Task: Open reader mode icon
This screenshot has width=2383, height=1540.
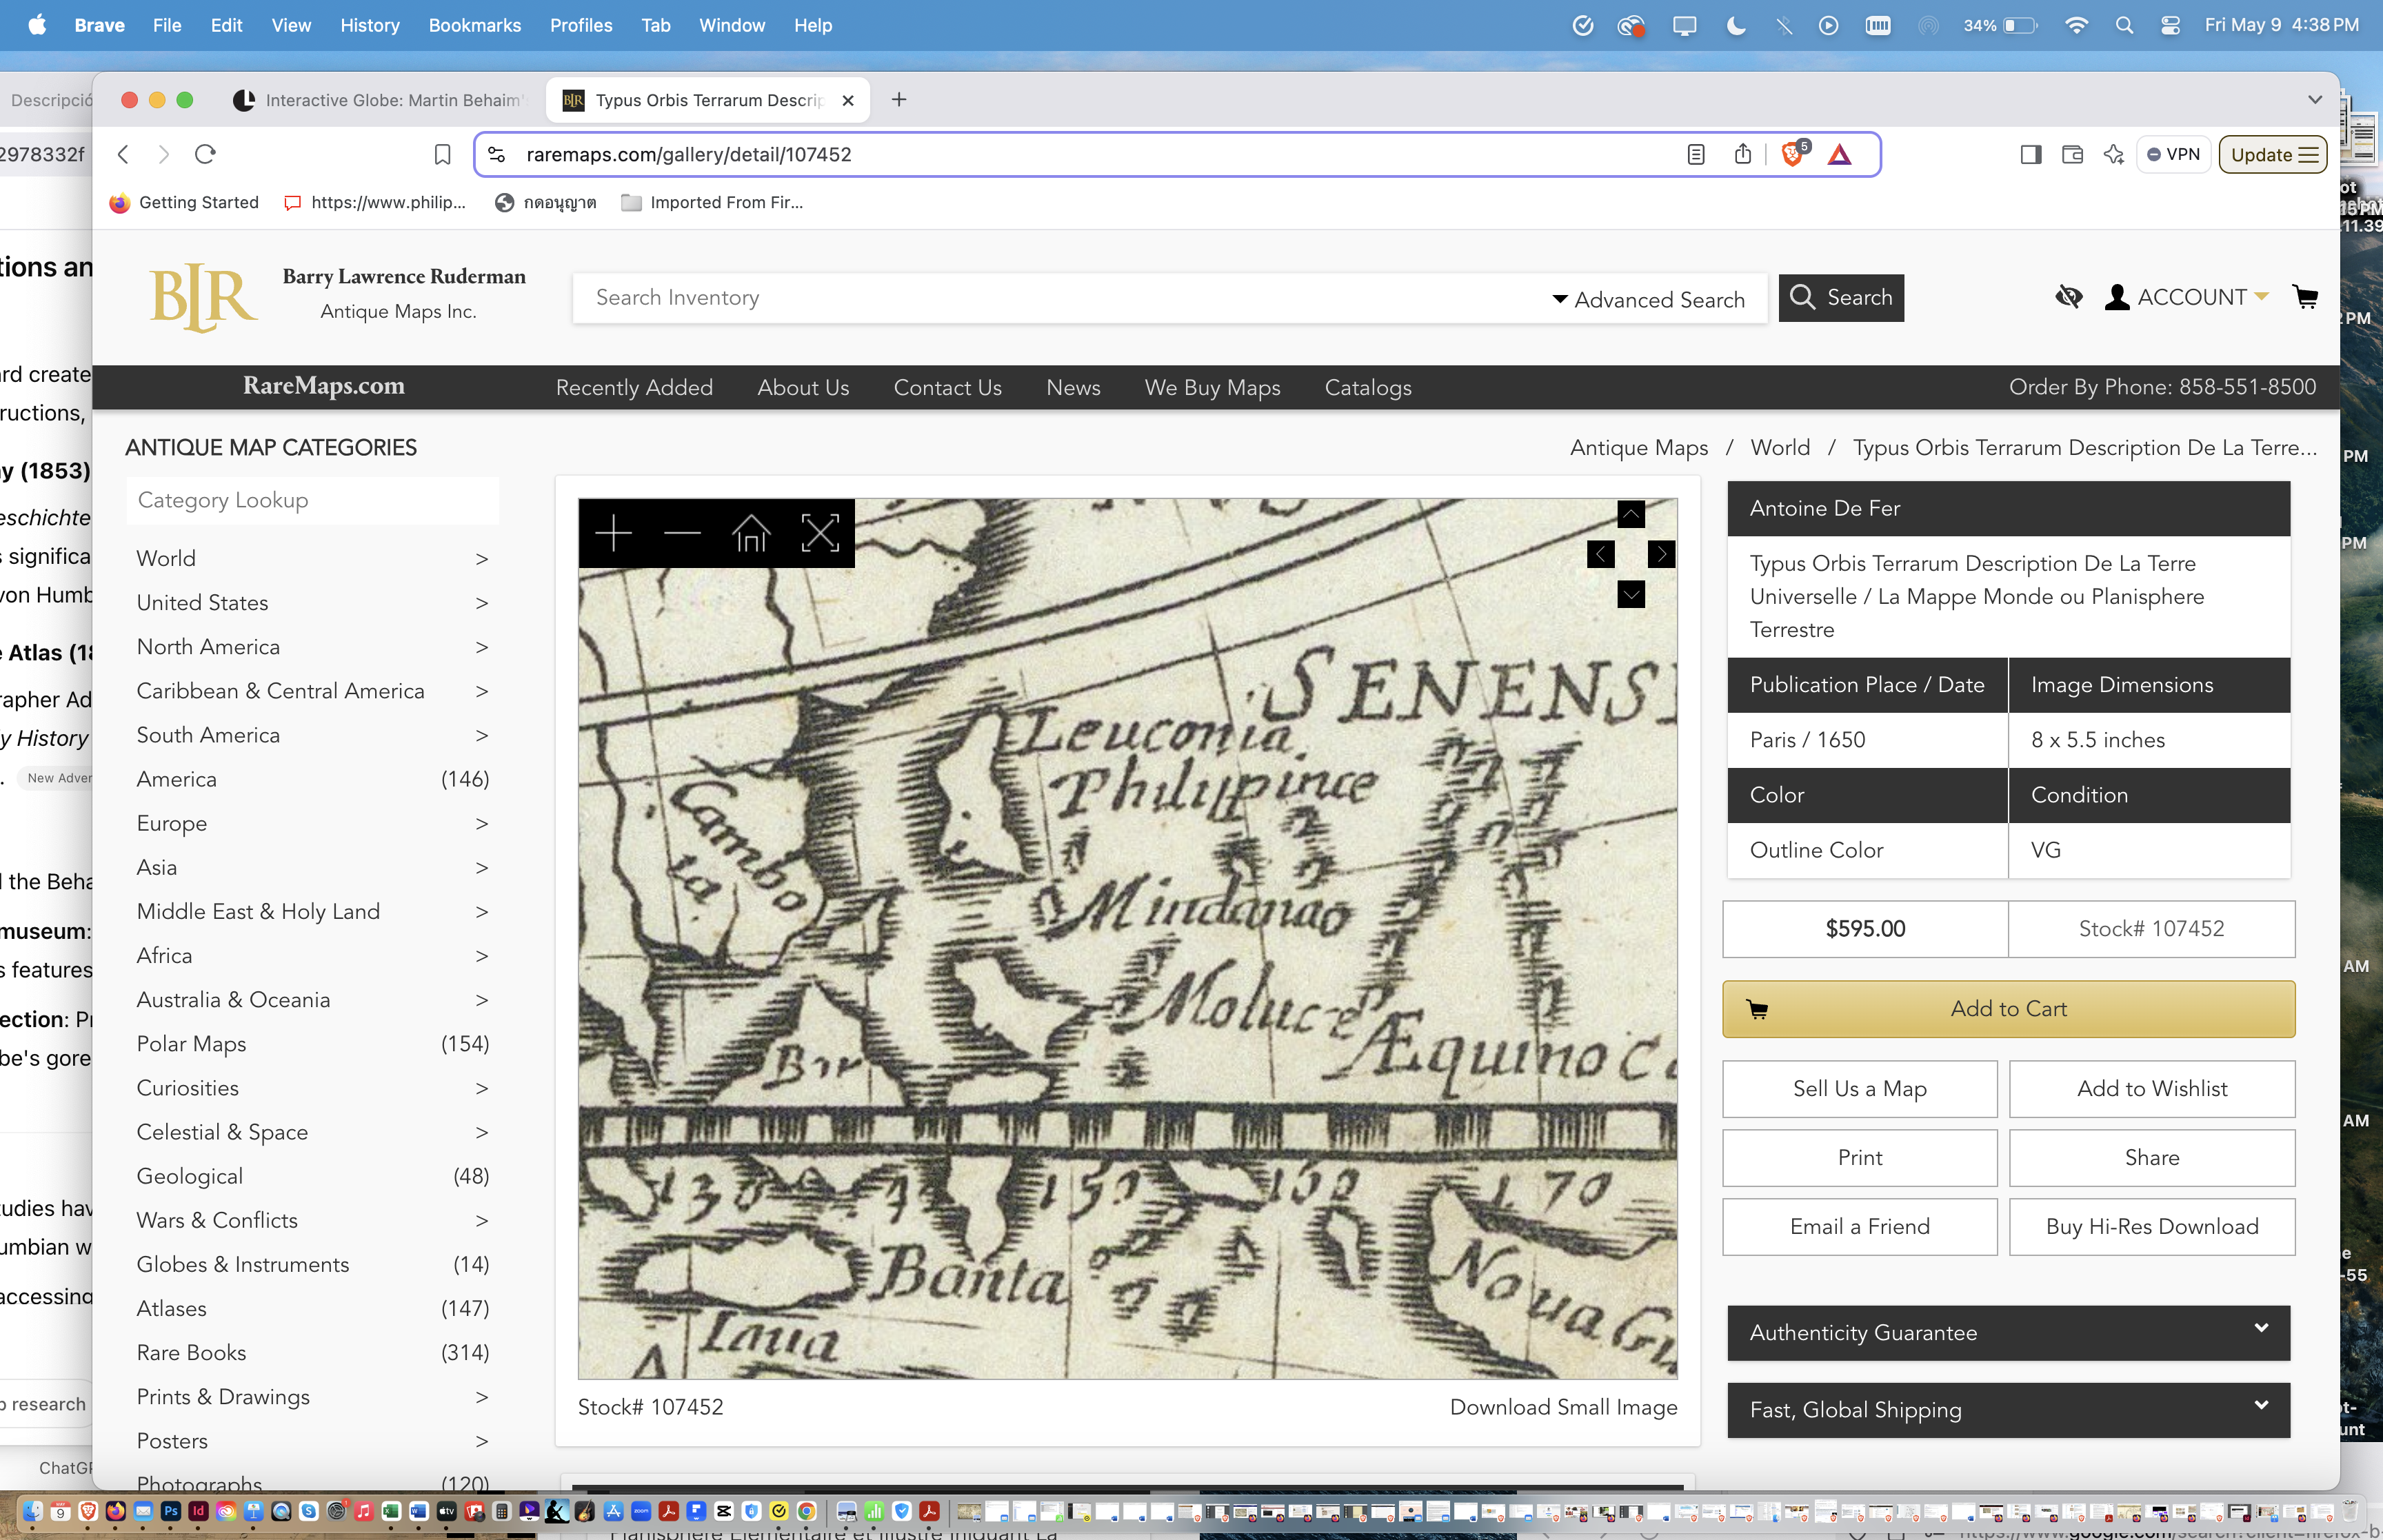Action: [x=1696, y=154]
